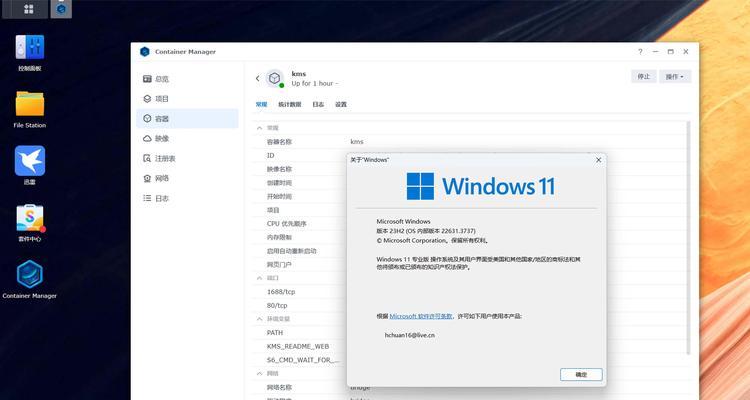Switch to the 常规 tab of kms
This screenshot has width=750, height=400.
point(262,104)
